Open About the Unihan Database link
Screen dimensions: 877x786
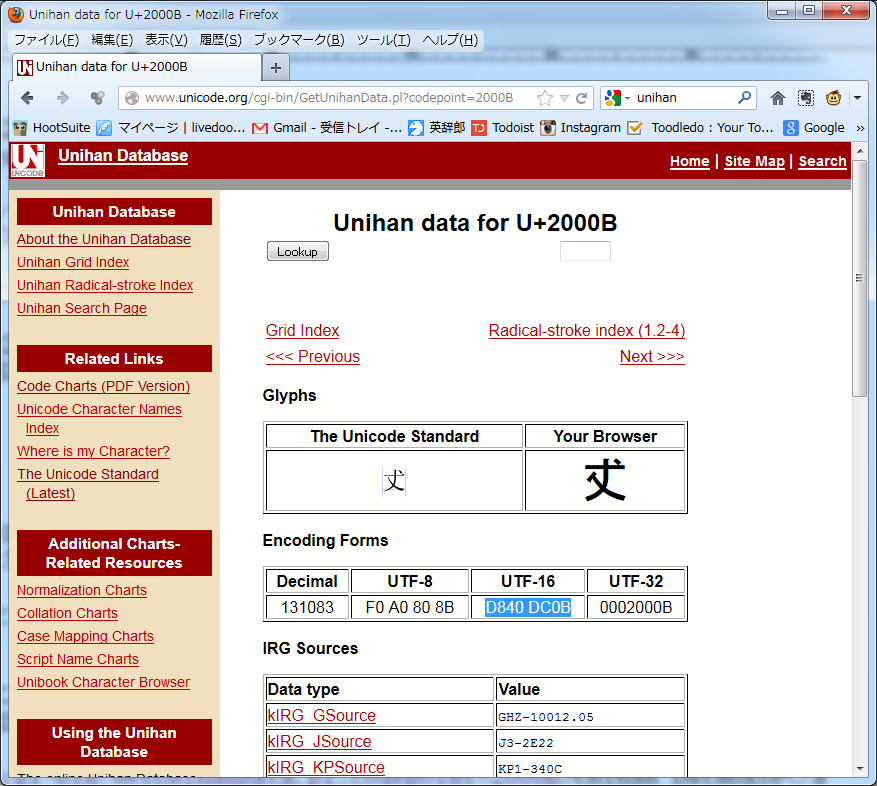(103, 239)
